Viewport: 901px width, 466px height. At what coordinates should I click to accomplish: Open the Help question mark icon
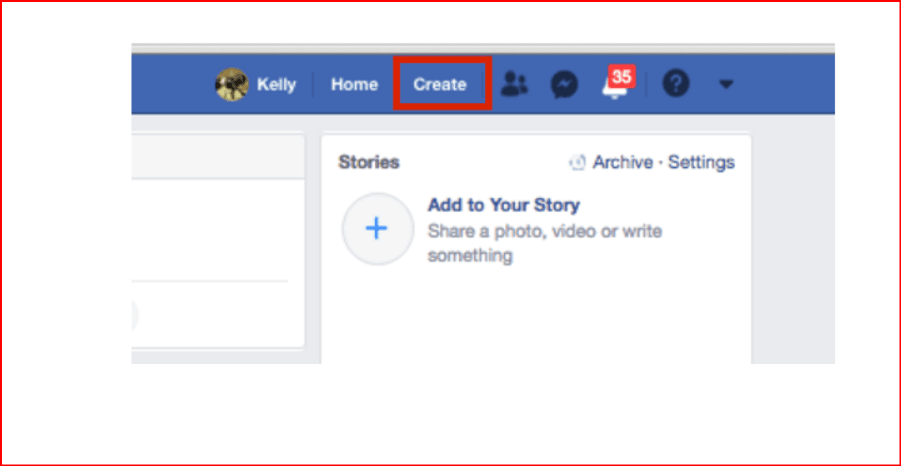(x=676, y=85)
